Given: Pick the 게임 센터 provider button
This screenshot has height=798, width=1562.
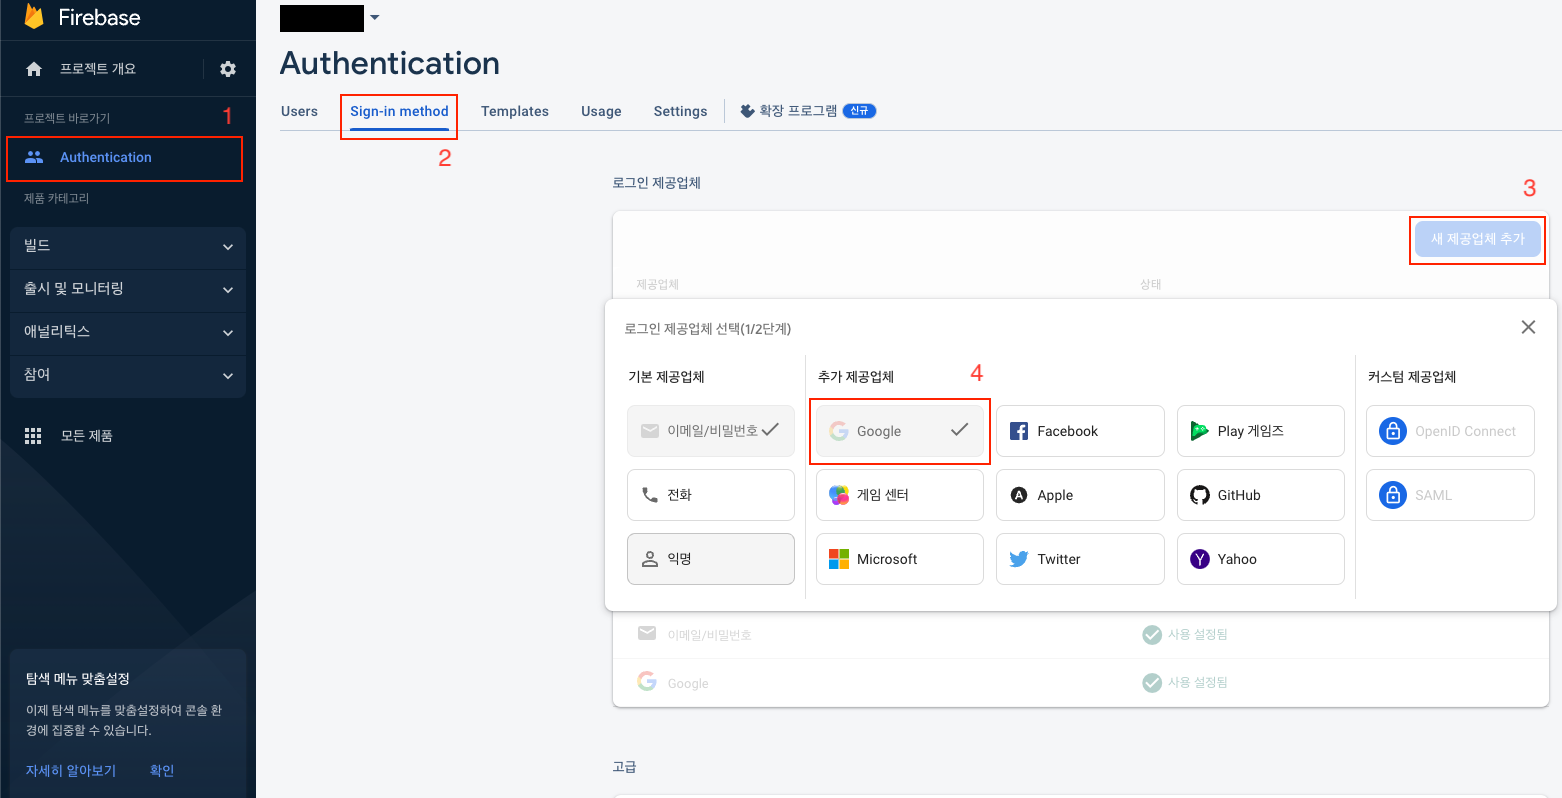Looking at the screenshot, I should coord(900,495).
